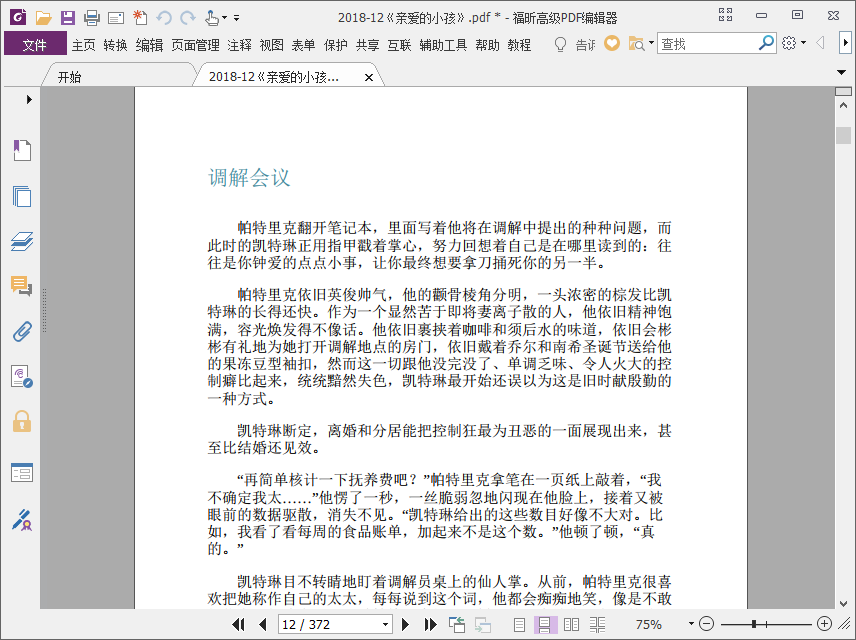Screen dimensions: 856x640
Task: Open the 保护 ribbon tab
Action: (x=335, y=45)
